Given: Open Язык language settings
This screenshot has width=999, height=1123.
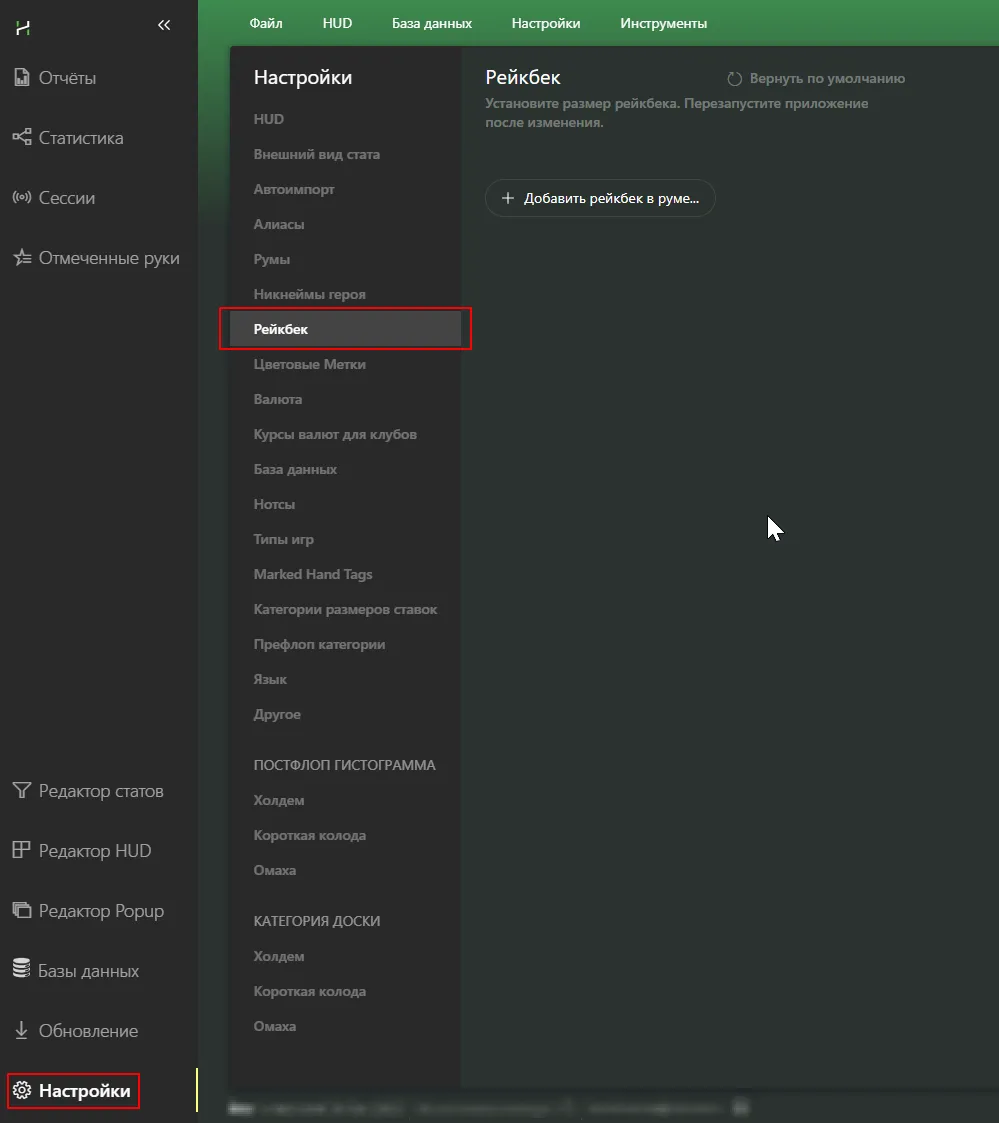Looking at the screenshot, I should pos(270,680).
